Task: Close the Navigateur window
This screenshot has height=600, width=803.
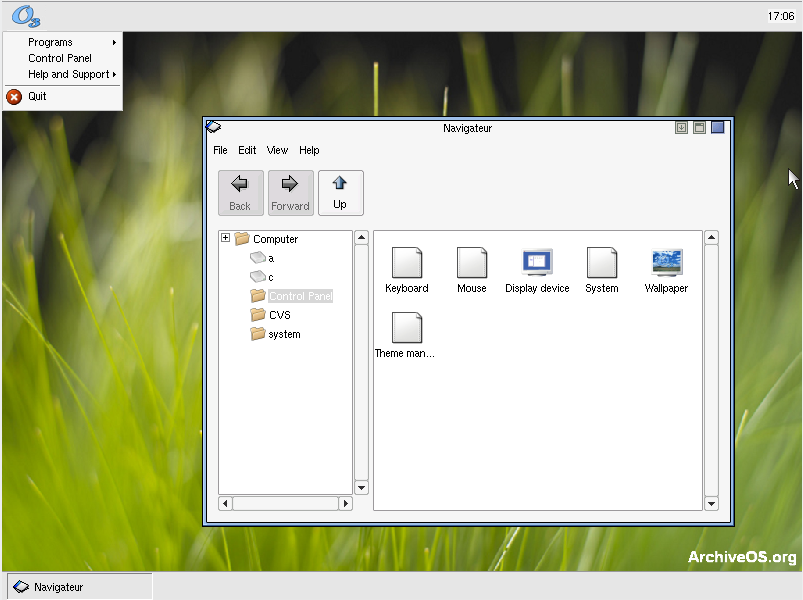Action: click(x=717, y=127)
